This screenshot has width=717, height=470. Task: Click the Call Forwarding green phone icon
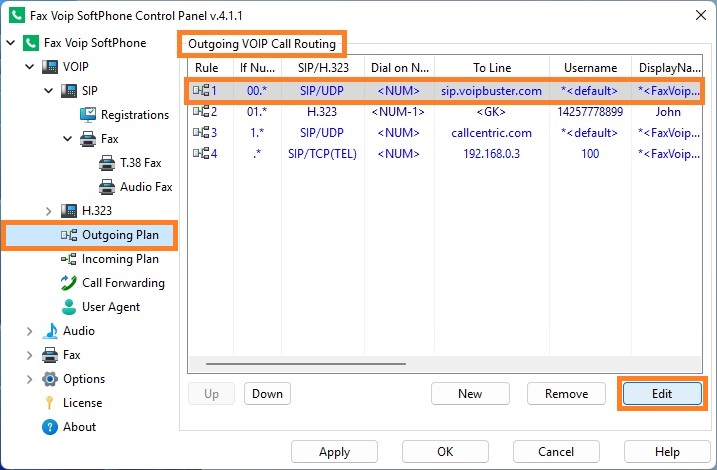69,283
